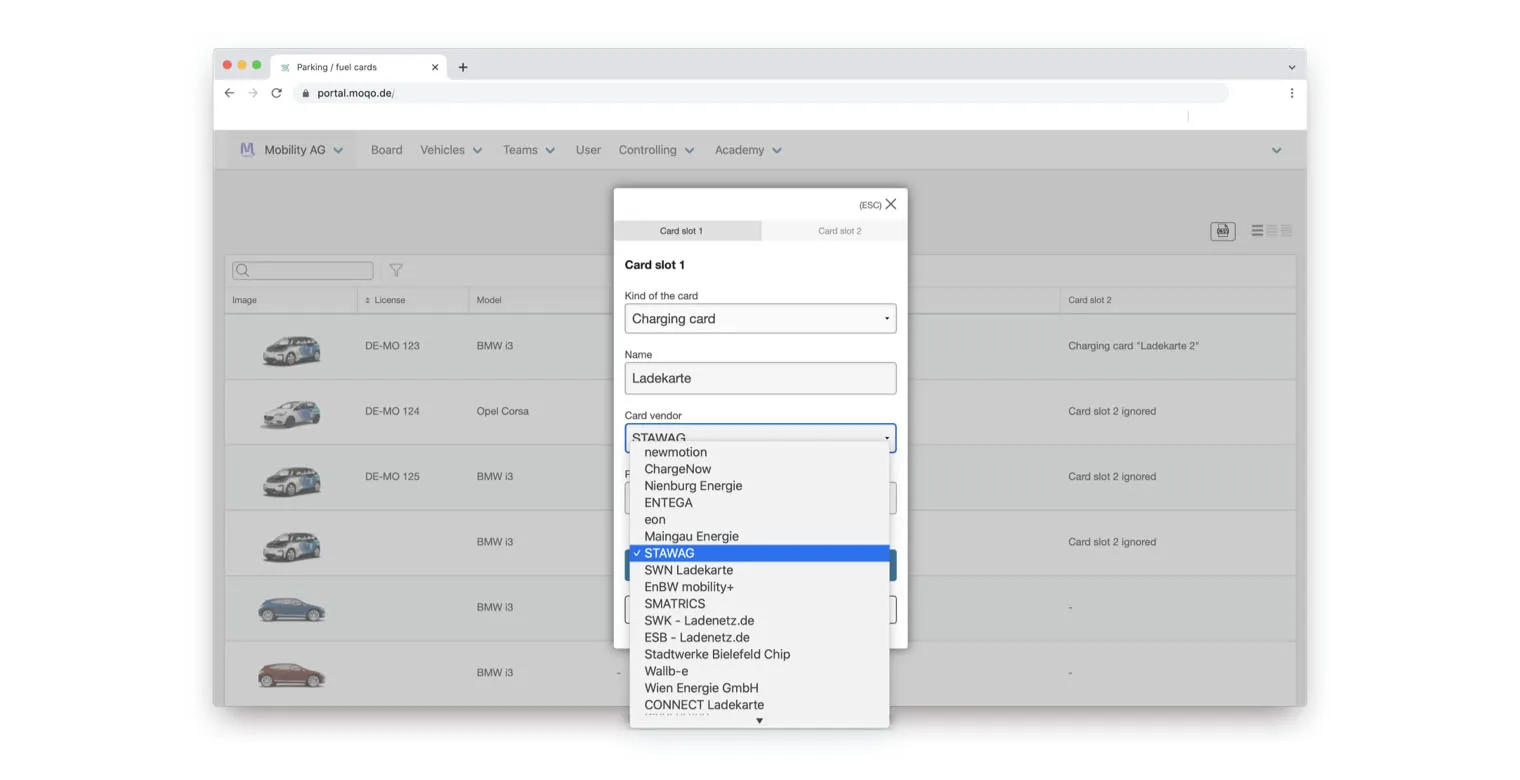Image resolution: width=1520 pixels, height=780 pixels.
Task: Expand the Academy menu
Action: click(x=748, y=150)
